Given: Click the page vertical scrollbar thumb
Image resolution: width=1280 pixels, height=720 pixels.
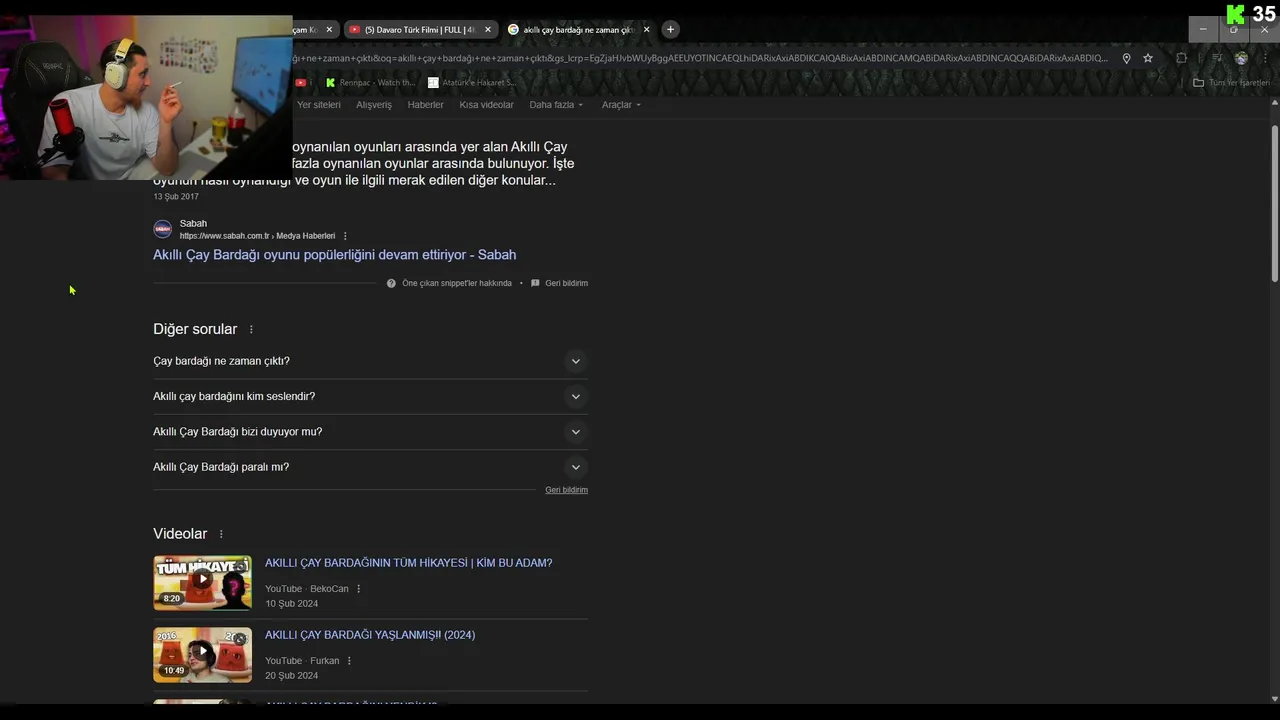Looking at the screenshot, I should (x=1274, y=203).
